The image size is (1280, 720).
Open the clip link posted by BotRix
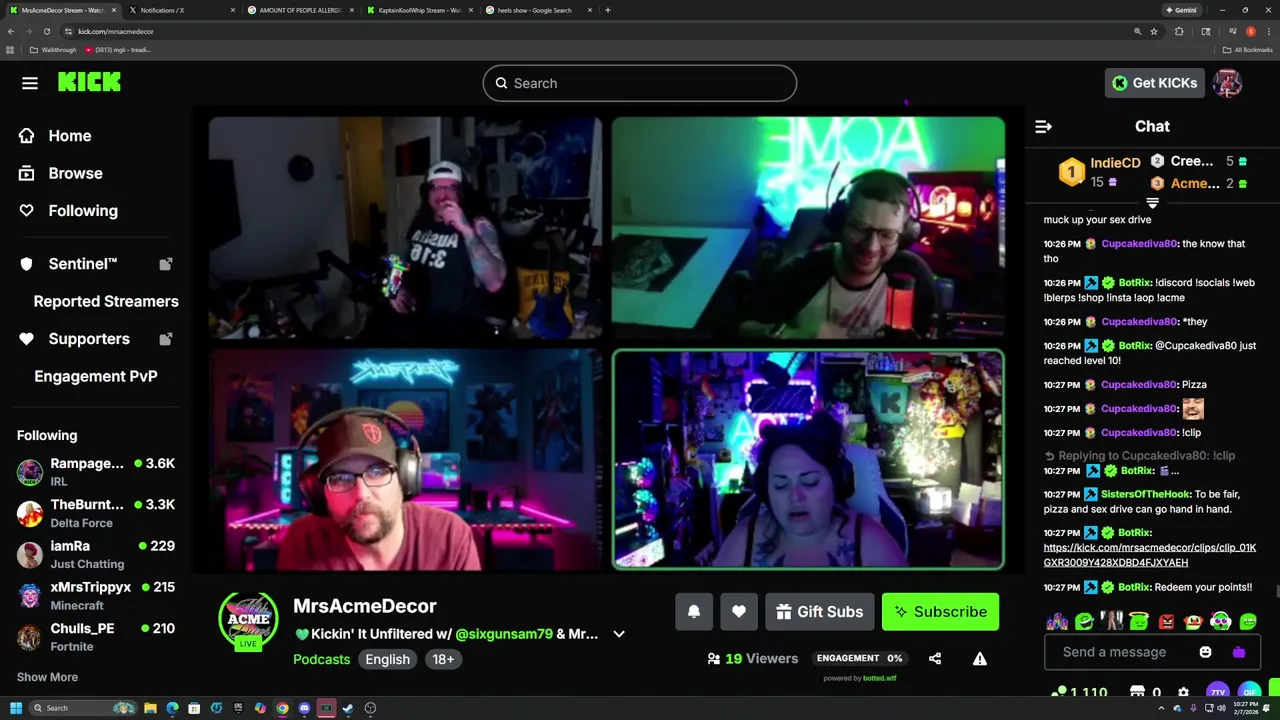click(1150, 555)
